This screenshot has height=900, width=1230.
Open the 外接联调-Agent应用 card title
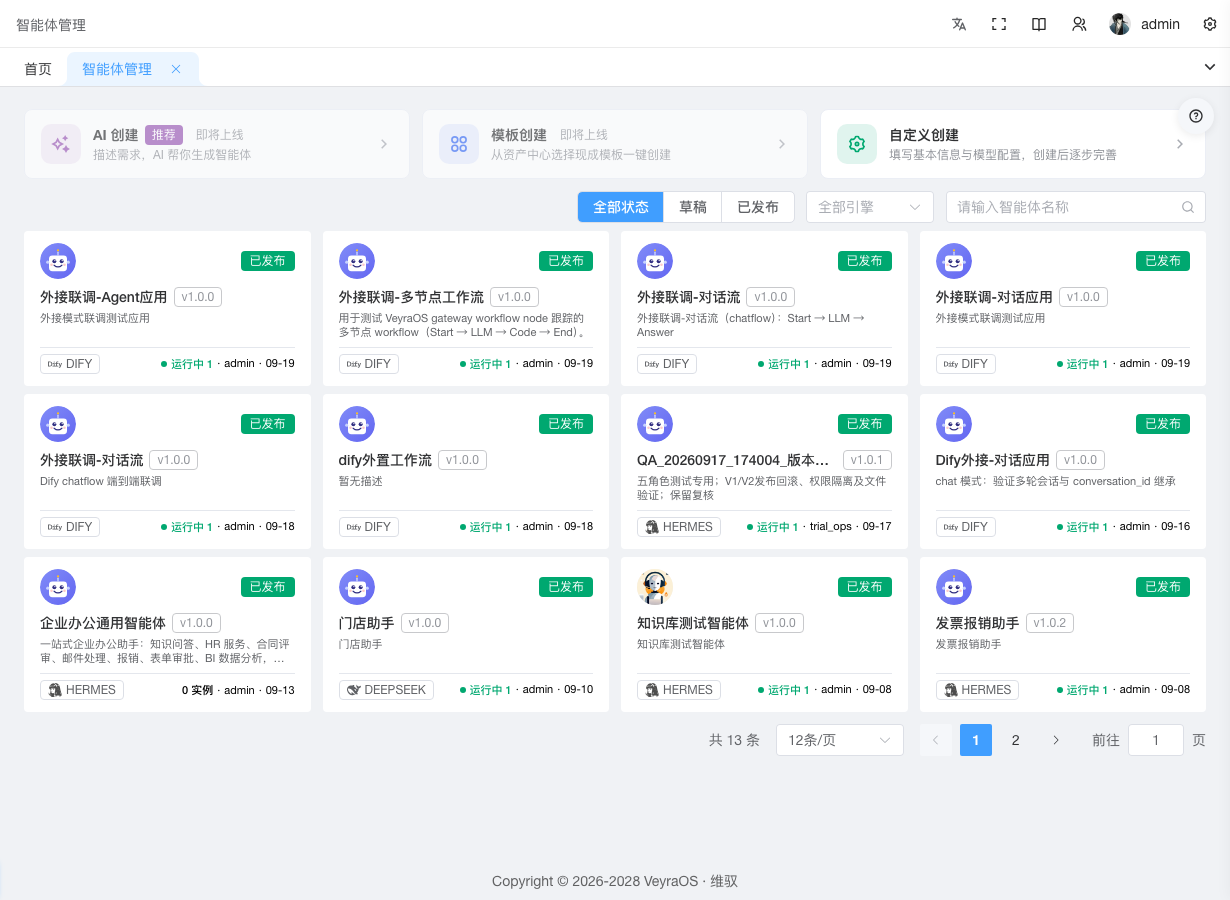pyautogui.click(x=104, y=297)
